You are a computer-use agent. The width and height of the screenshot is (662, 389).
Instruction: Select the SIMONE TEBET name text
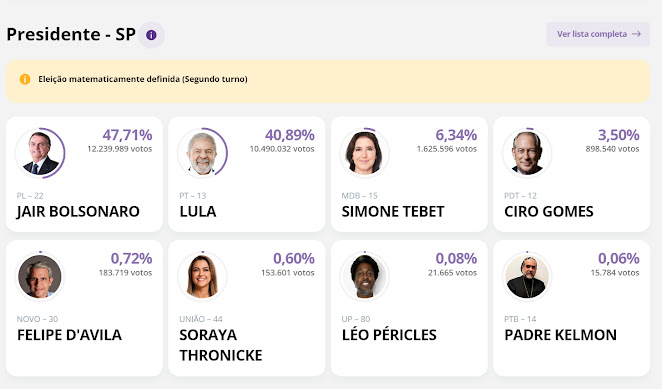(x=393, y=211)
